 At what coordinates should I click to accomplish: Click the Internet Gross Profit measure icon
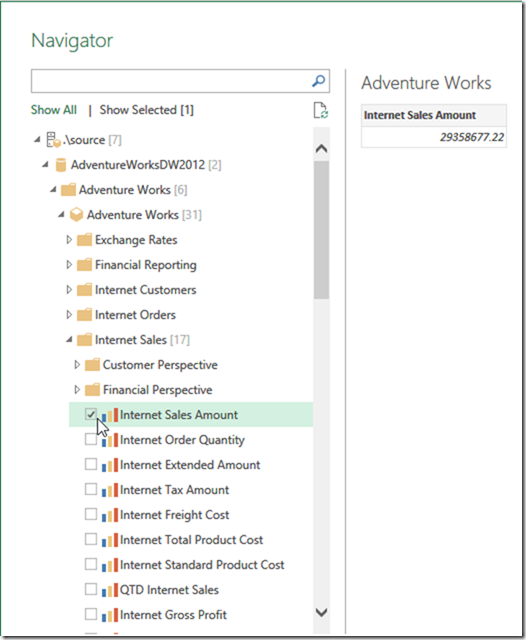(110, 615)
